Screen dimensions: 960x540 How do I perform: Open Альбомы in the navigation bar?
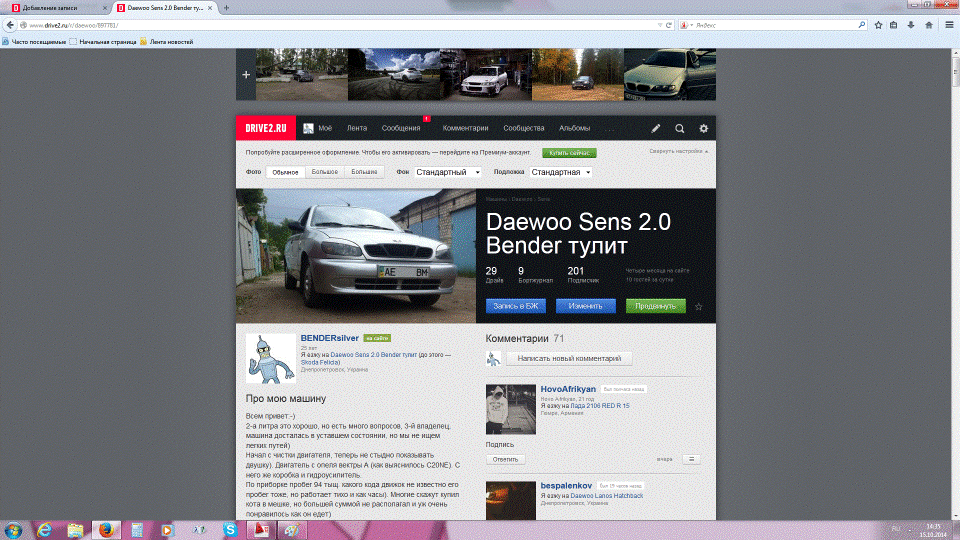click(x=574, y=129)
